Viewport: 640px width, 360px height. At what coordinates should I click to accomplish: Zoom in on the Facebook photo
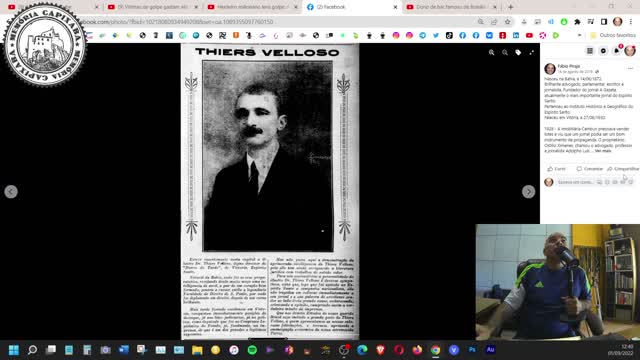[x=491, y=53]
